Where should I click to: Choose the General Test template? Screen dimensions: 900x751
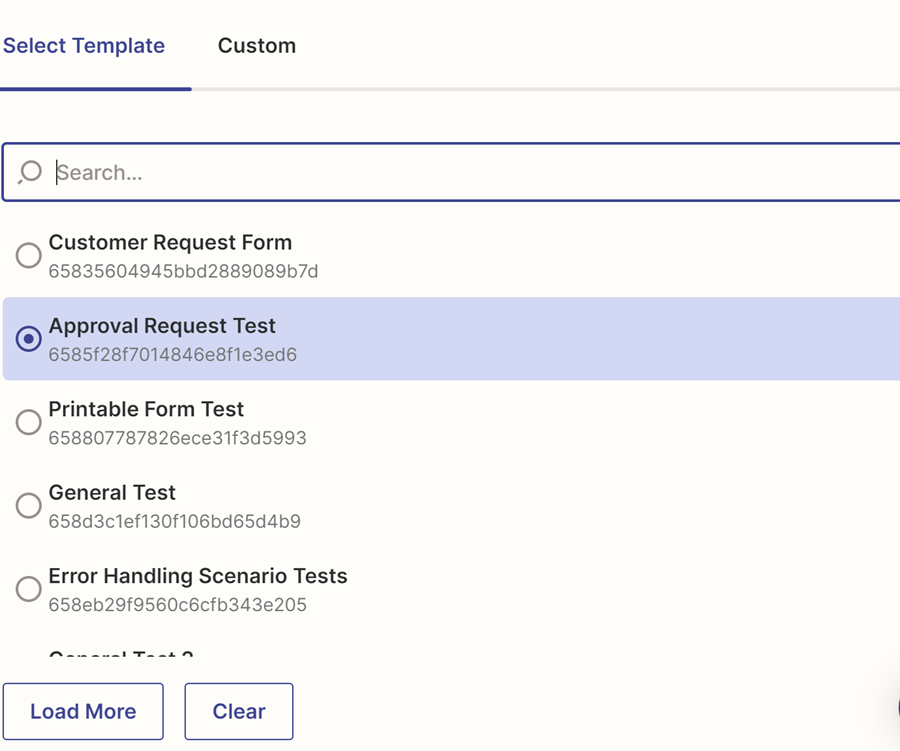pos(29,505)
